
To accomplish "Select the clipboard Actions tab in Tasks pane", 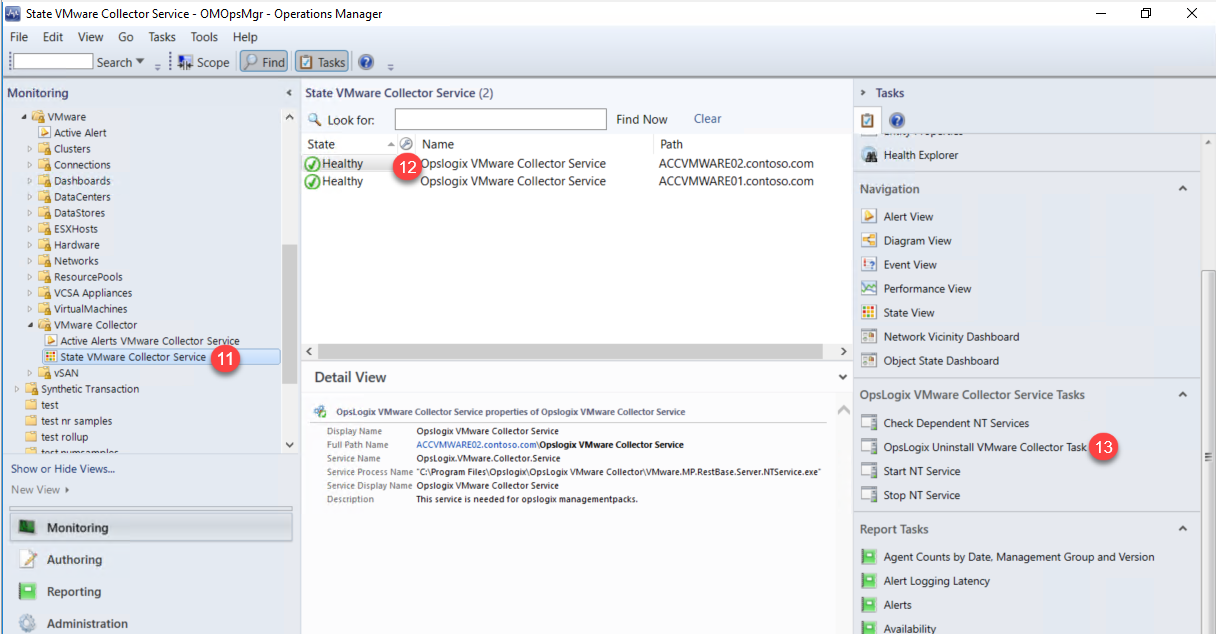I will click(x=867, y=120).
